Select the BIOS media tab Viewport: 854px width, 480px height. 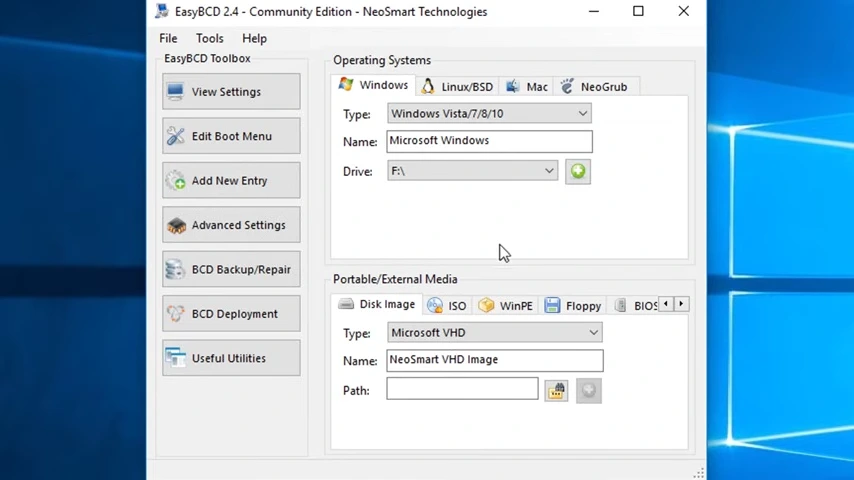(x=635, y=306)
